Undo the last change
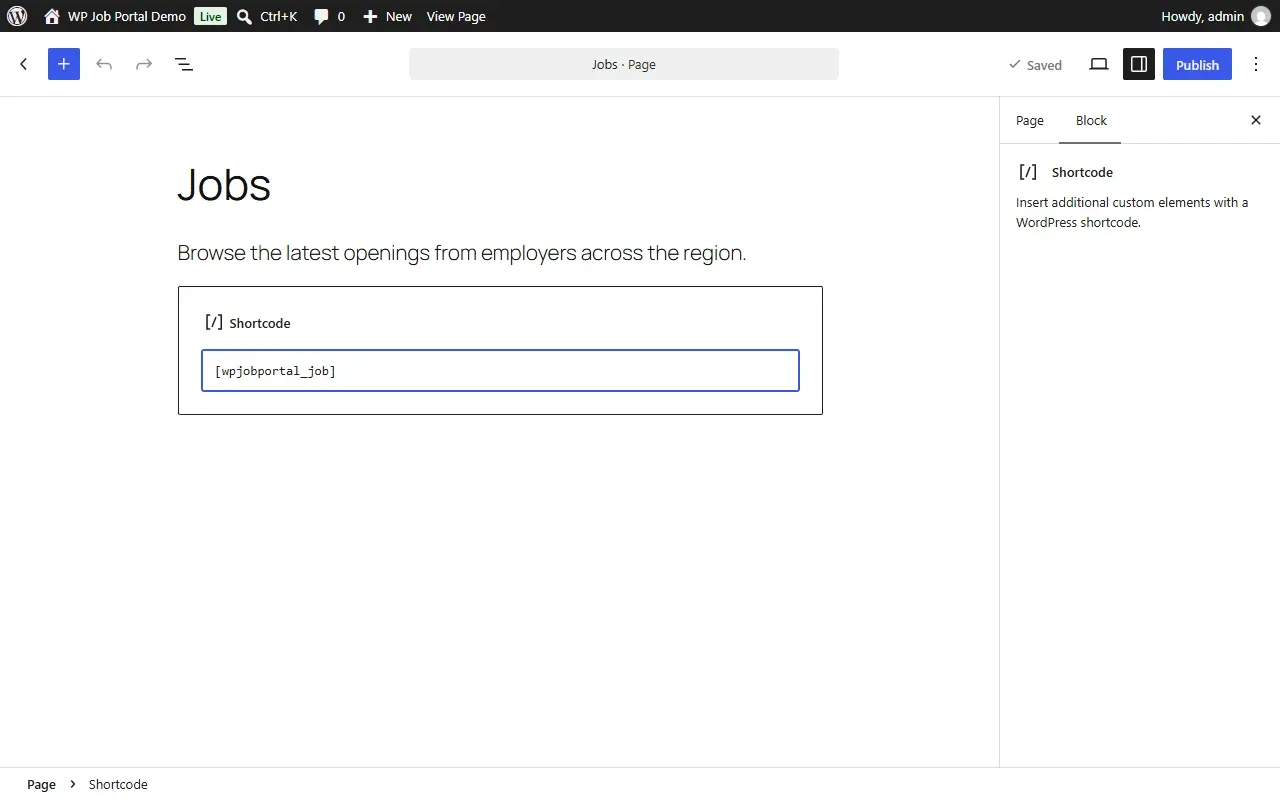 (x=104, y=64)
